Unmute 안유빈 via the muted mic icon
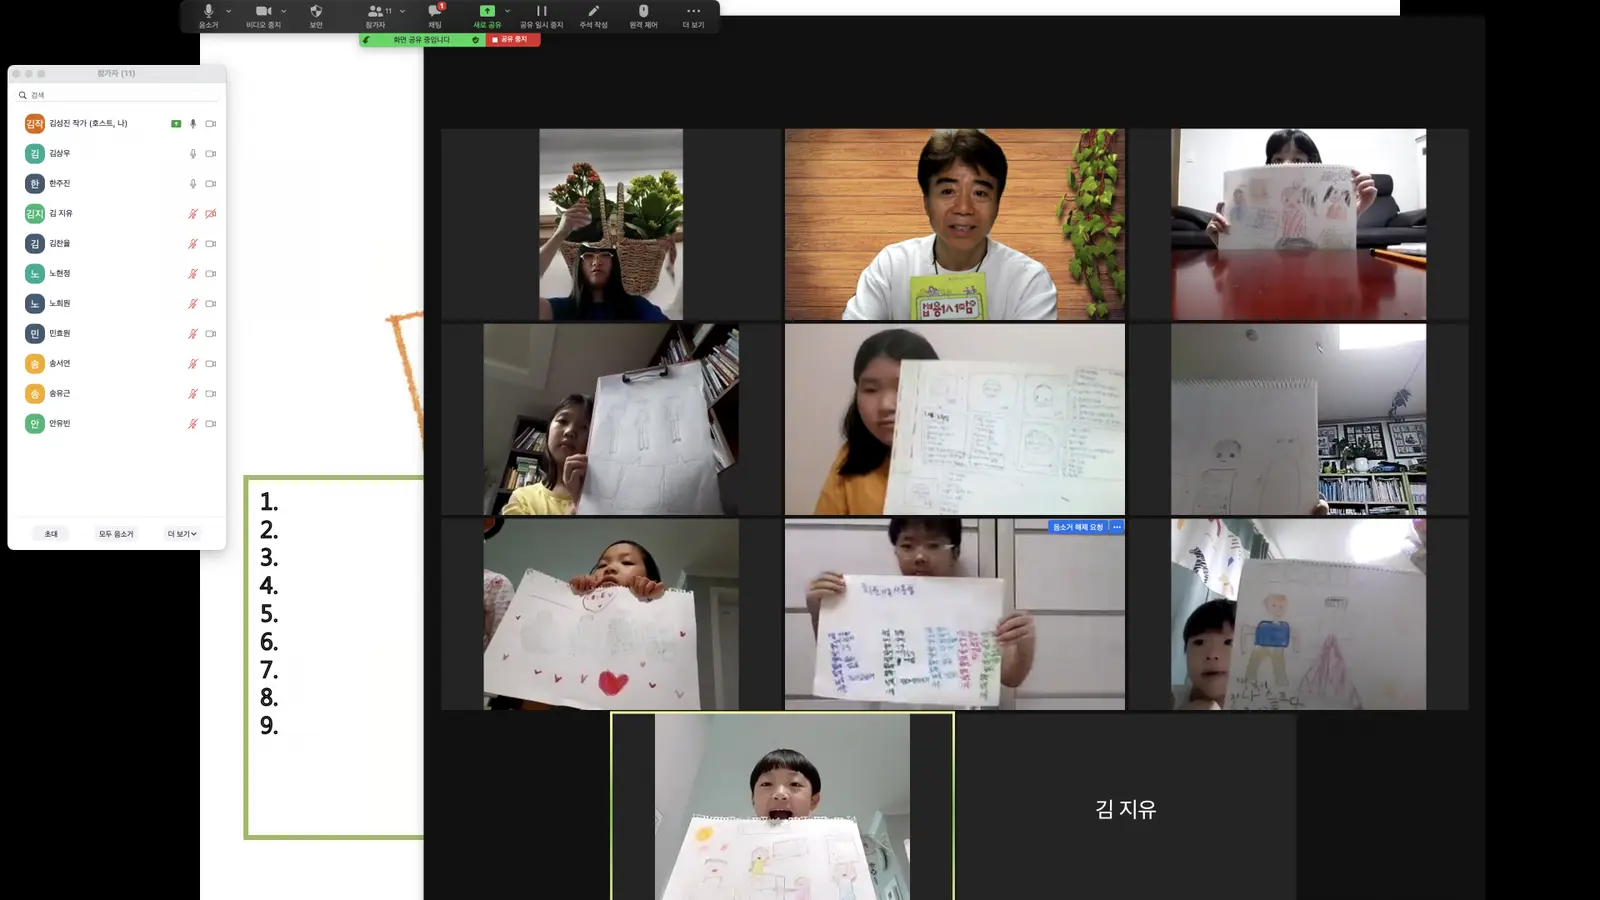The height and width of the screenshot is (900, 1600). click(x=193, y=424)
